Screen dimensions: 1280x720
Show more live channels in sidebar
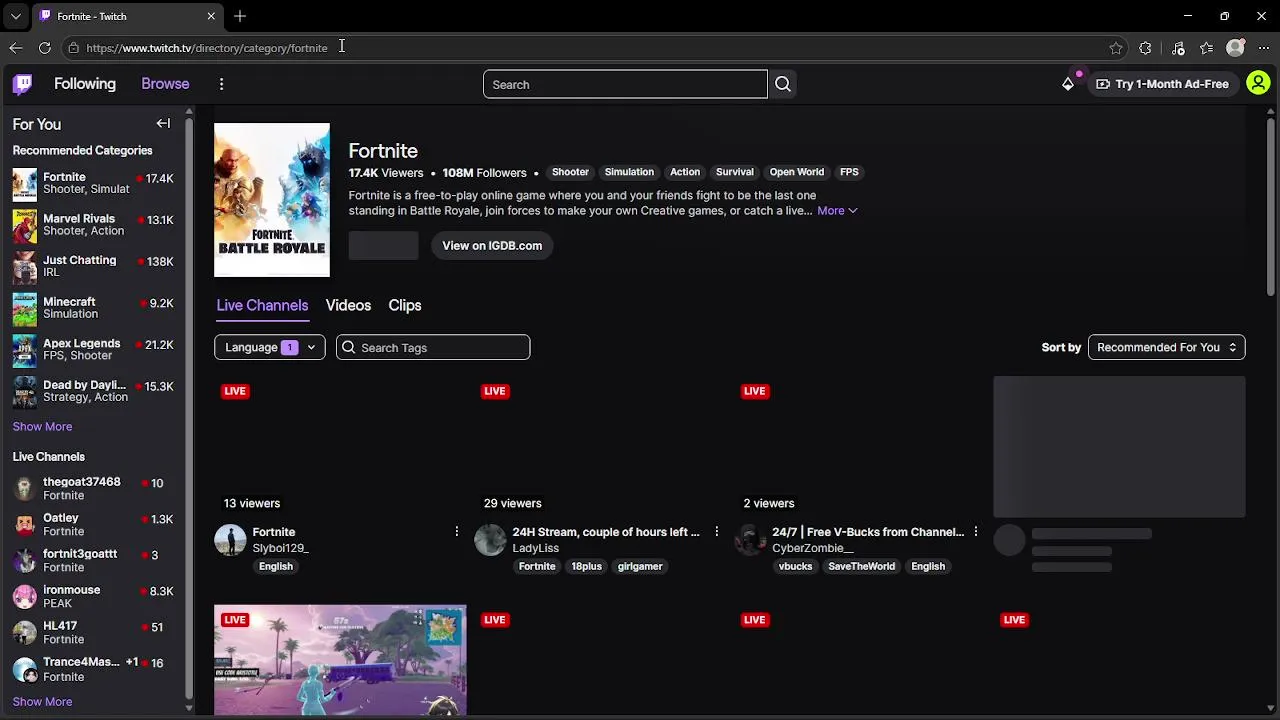point(42,702)
